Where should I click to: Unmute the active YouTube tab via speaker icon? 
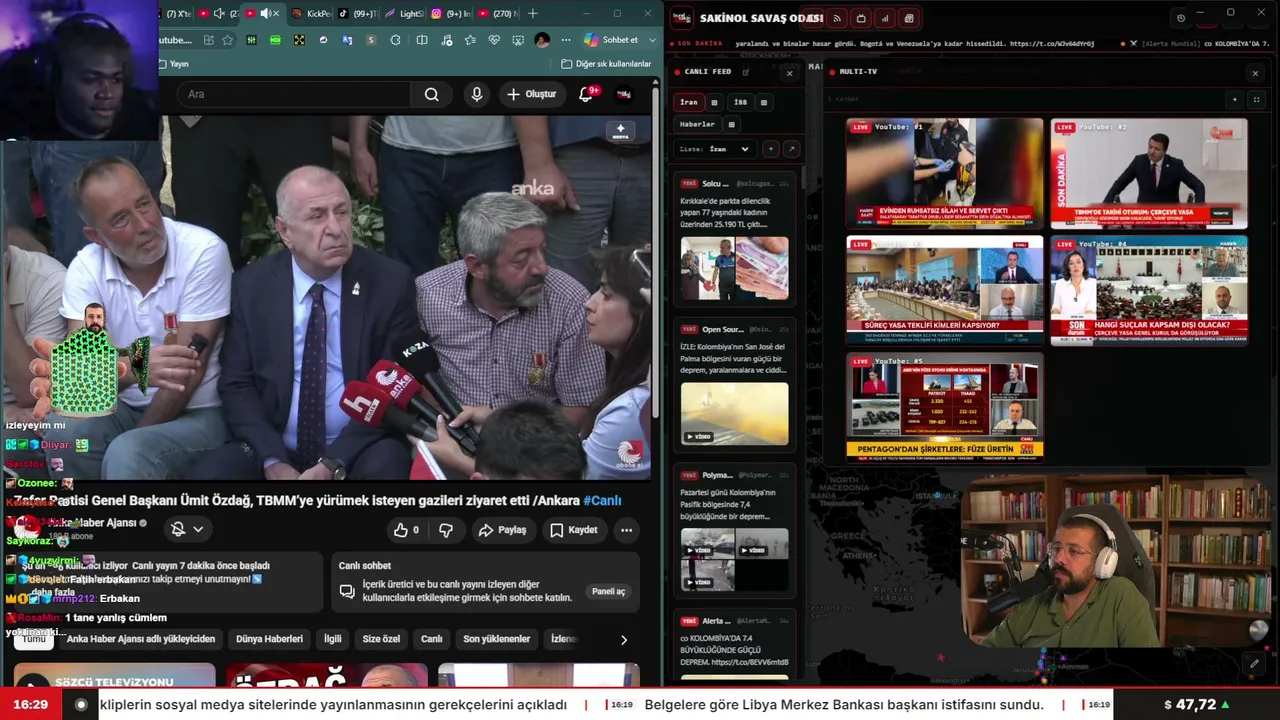click(x=265, y=13)
